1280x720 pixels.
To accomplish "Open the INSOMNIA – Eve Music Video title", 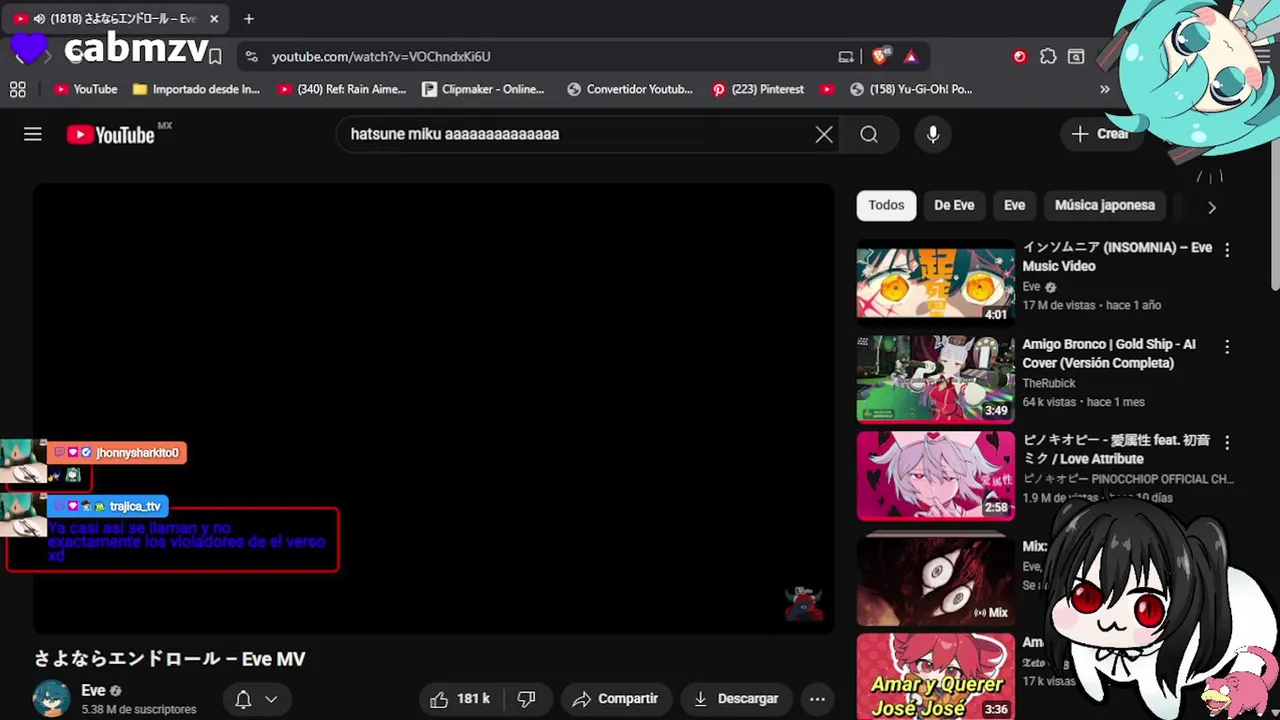I will click(x=1117, y=257).
